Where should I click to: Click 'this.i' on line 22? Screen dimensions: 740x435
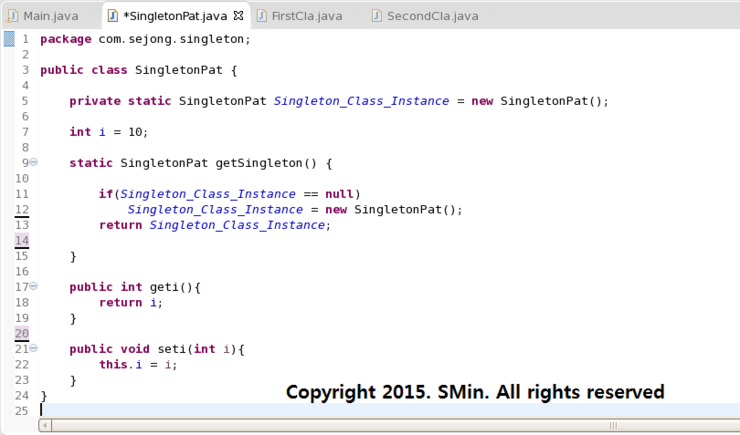click(120, 365)
